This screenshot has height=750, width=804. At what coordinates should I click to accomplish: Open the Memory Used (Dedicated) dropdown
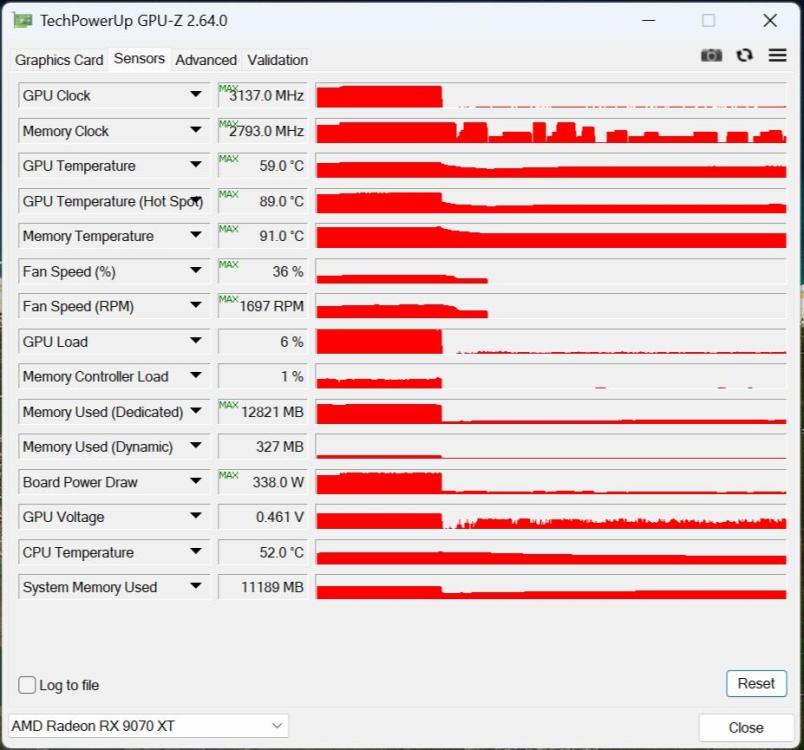click(x=195, y=411)
